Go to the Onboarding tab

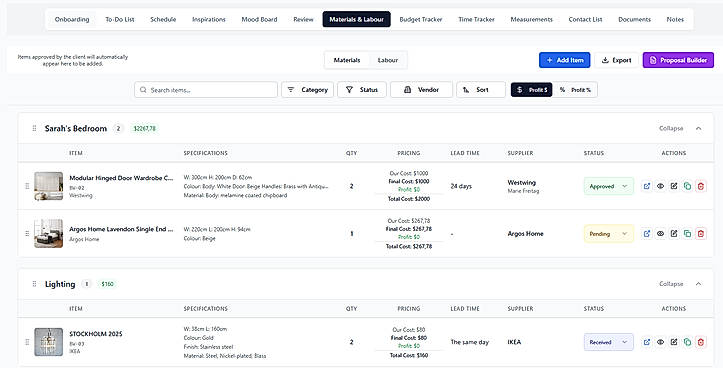72,19
